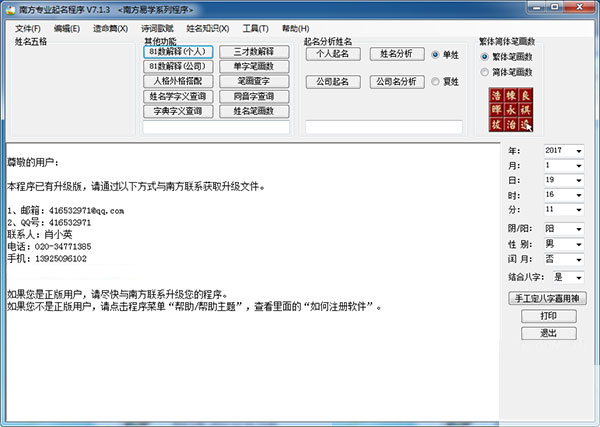
Task: Click the 81数解释(个人) button
Action: (178, 52)
